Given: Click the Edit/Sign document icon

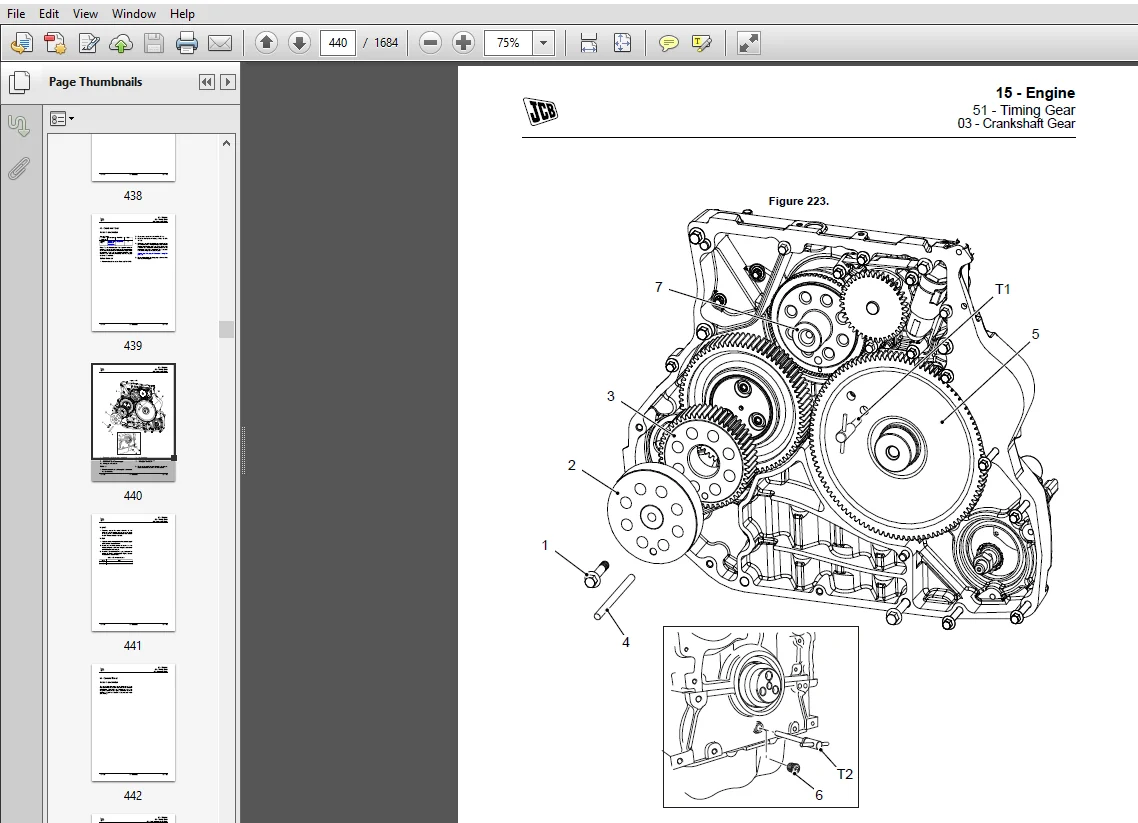Looking at the screenshot, I should click(89, 44).
